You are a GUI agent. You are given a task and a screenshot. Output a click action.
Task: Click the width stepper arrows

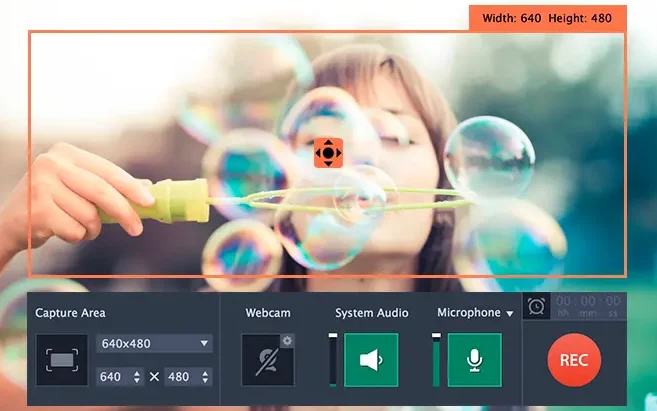(x=137, y=377)
